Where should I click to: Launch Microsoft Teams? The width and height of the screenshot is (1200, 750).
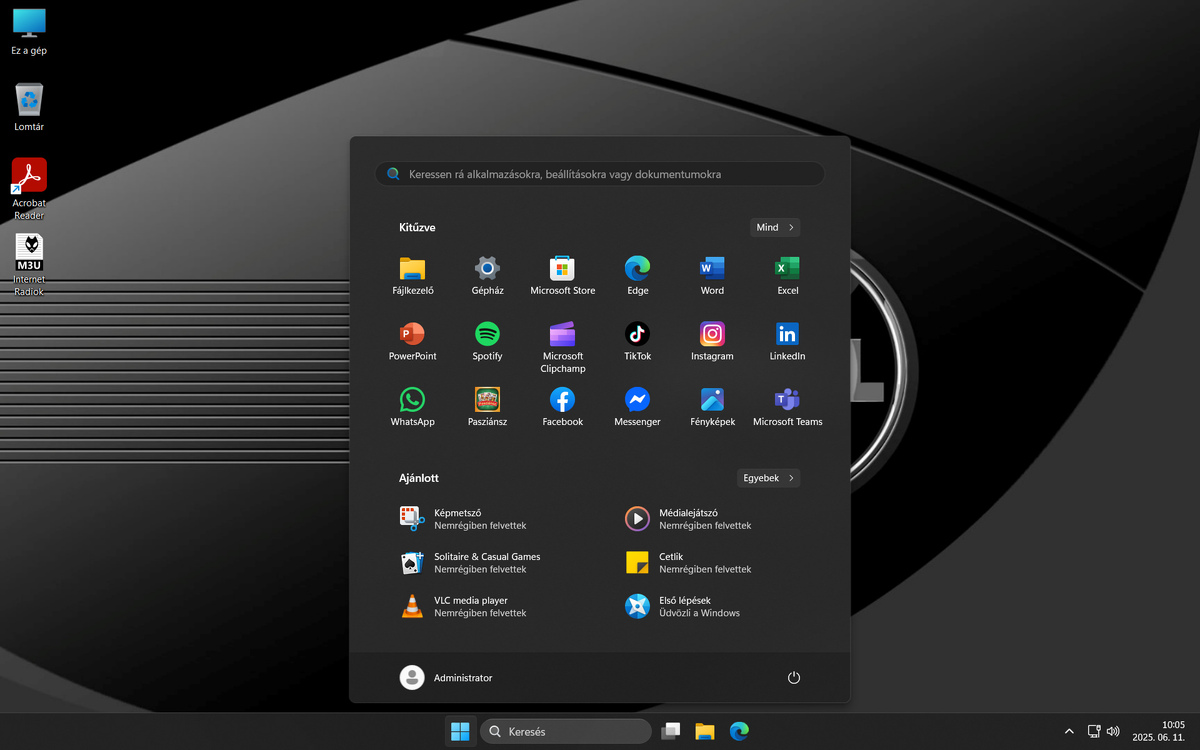tap(787, 407)
